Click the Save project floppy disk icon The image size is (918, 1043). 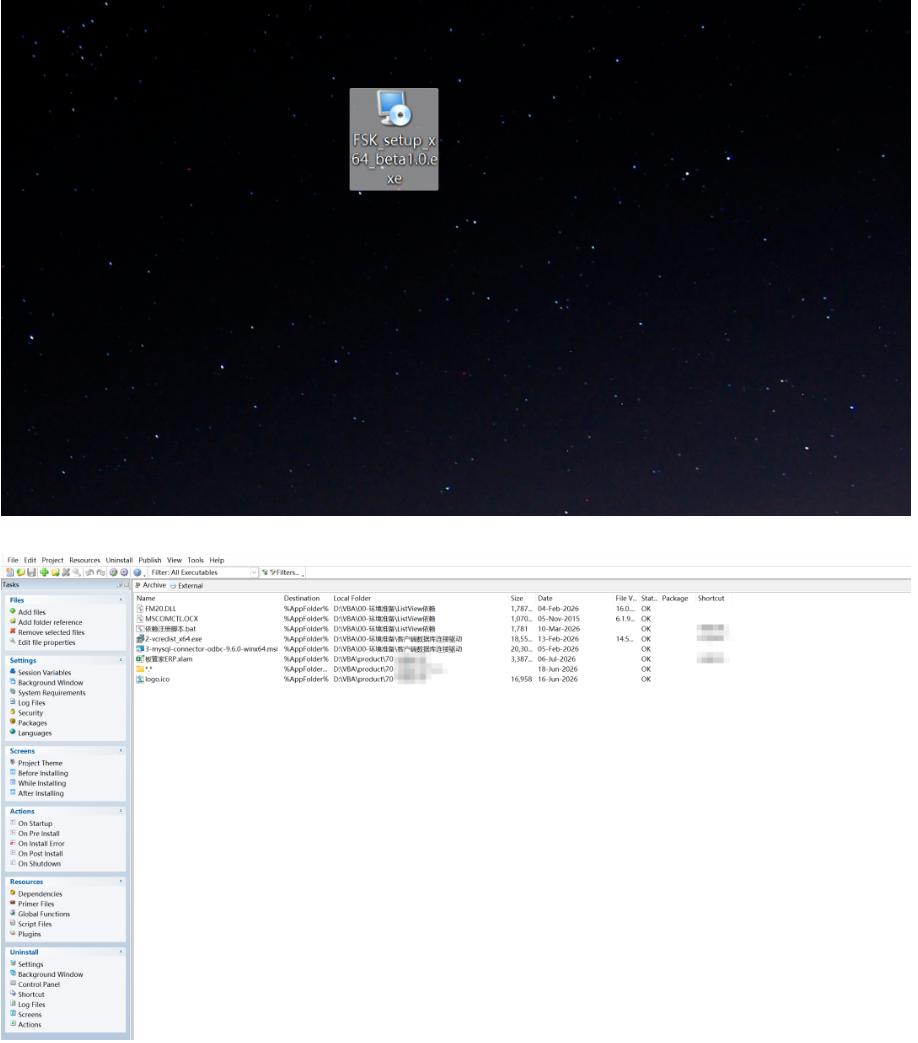tap(31, 572)
